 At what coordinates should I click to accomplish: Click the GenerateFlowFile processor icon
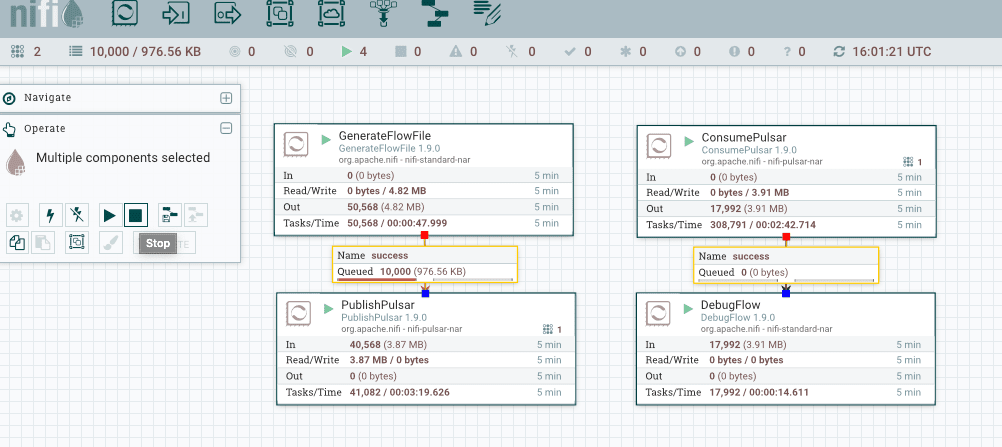pyautogui.click(x=297, y=146)
